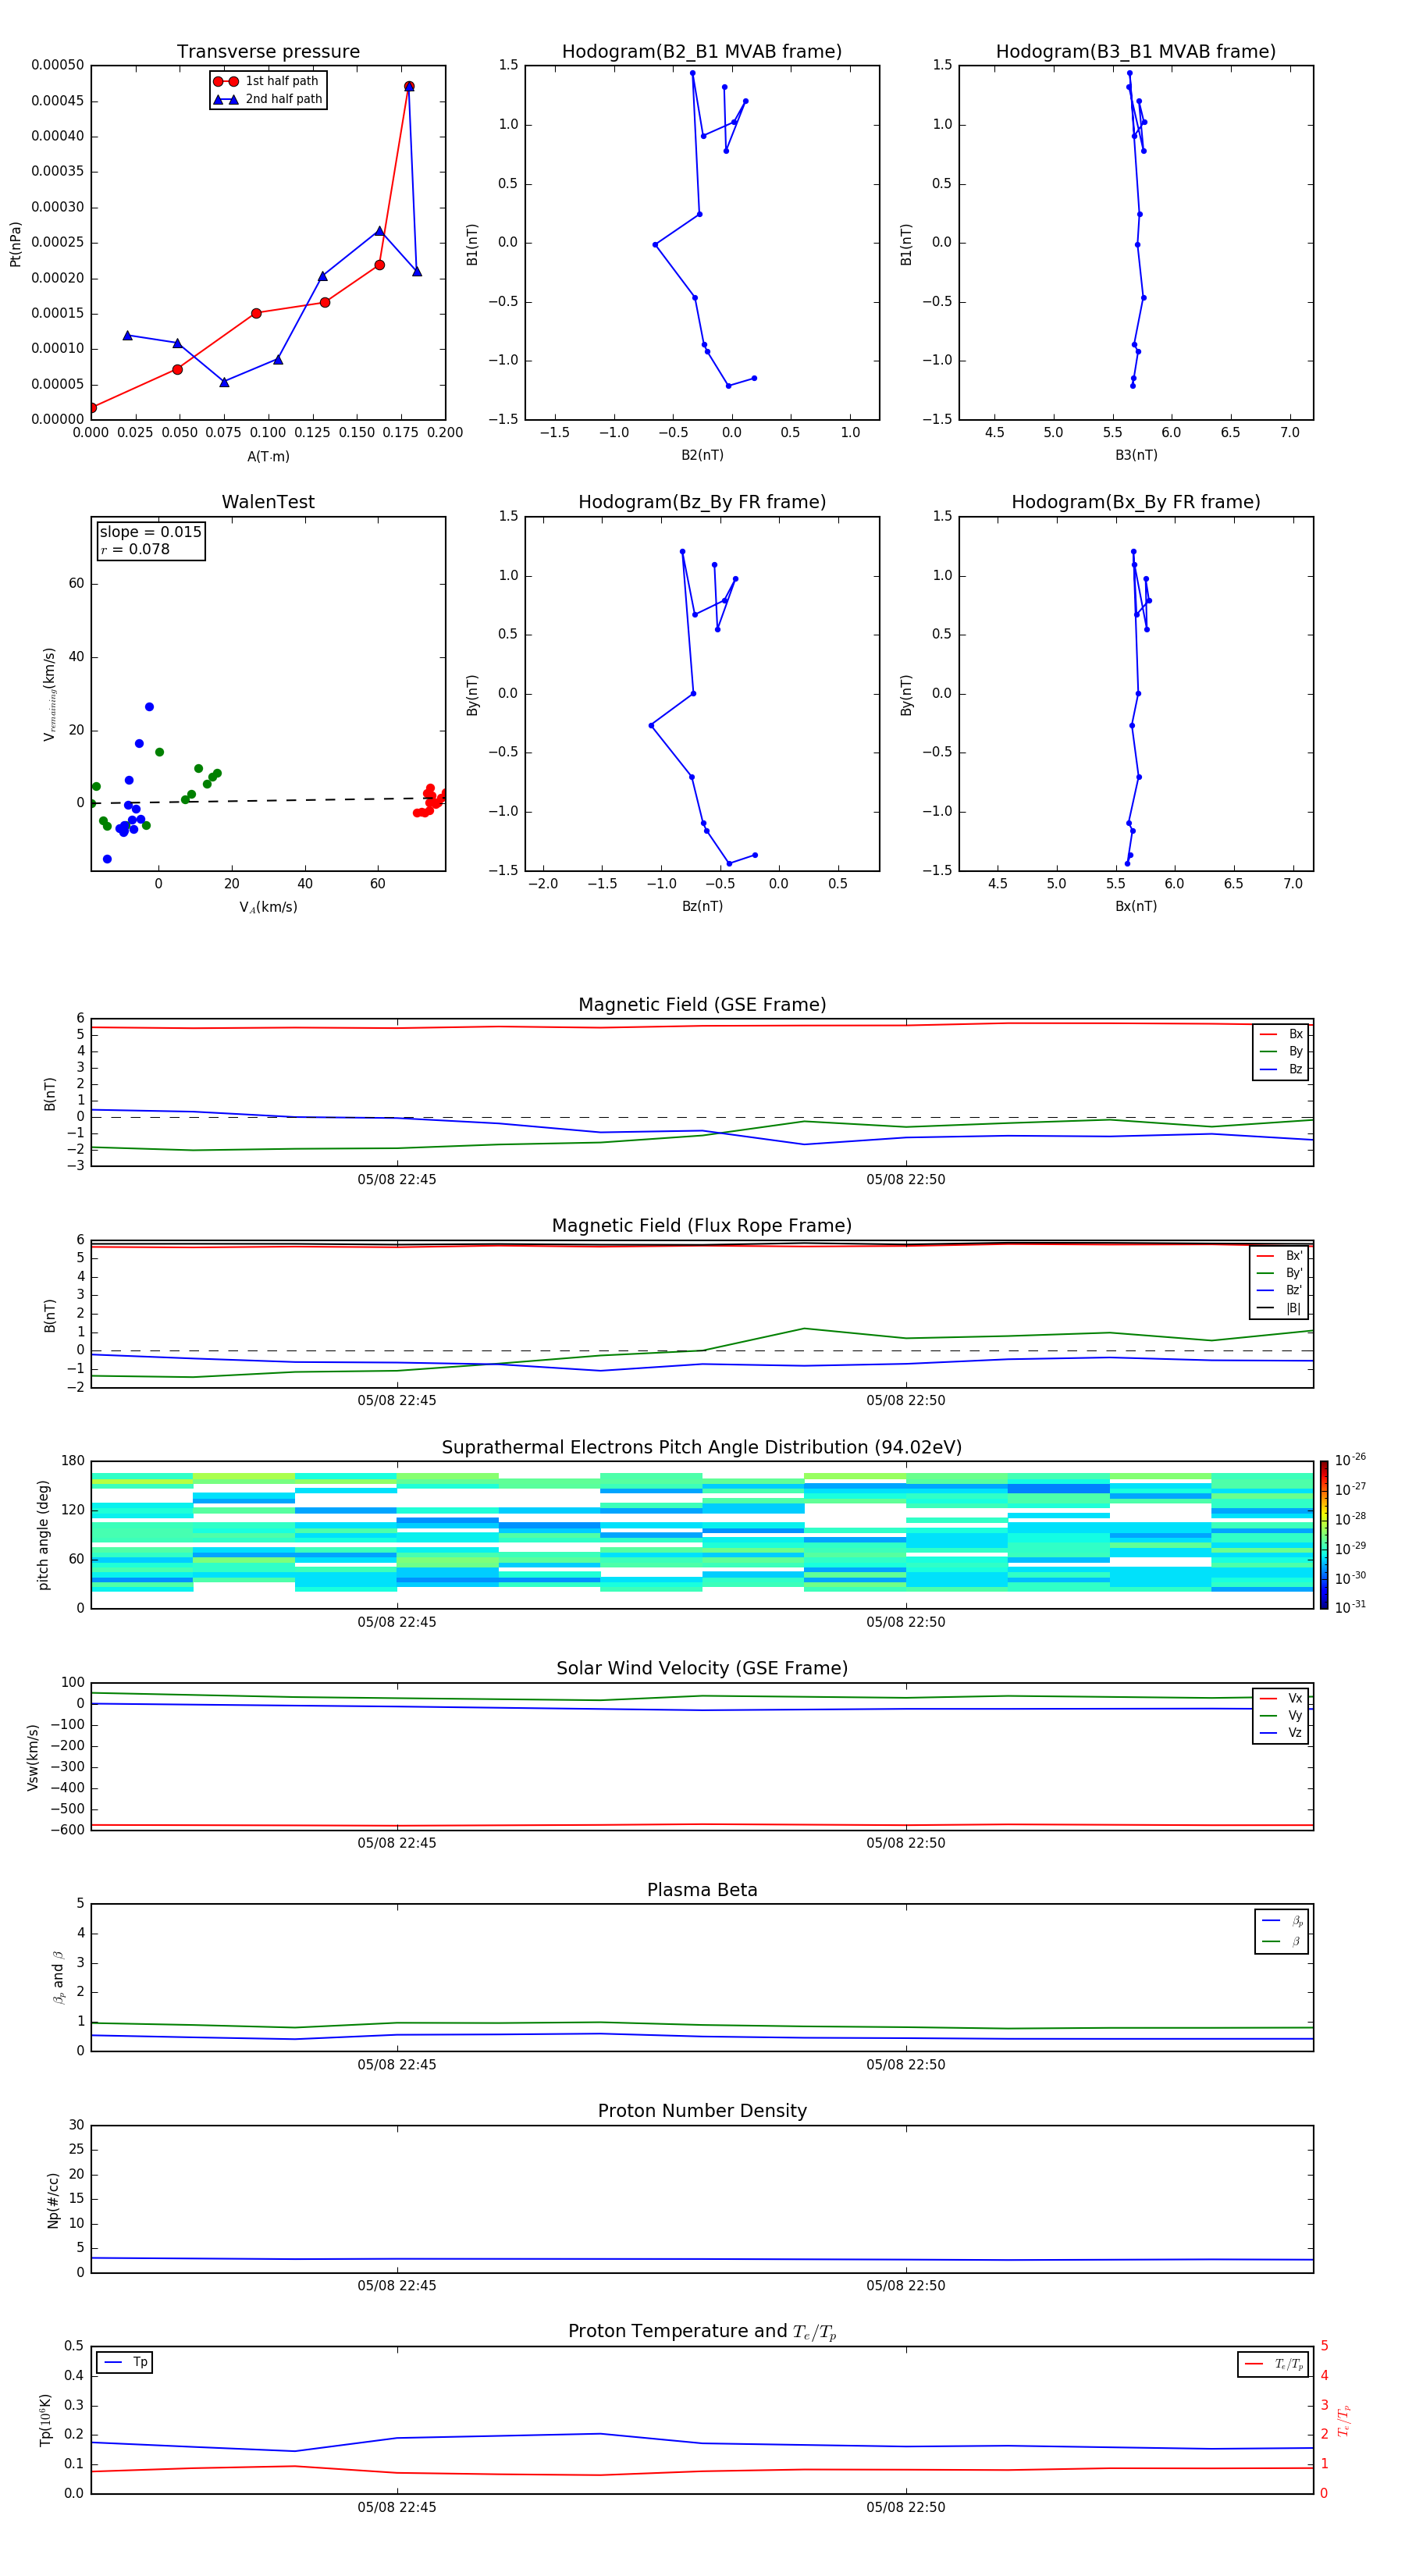Click the 'B2(nT)' x-axis label

(x=702, y=455)
